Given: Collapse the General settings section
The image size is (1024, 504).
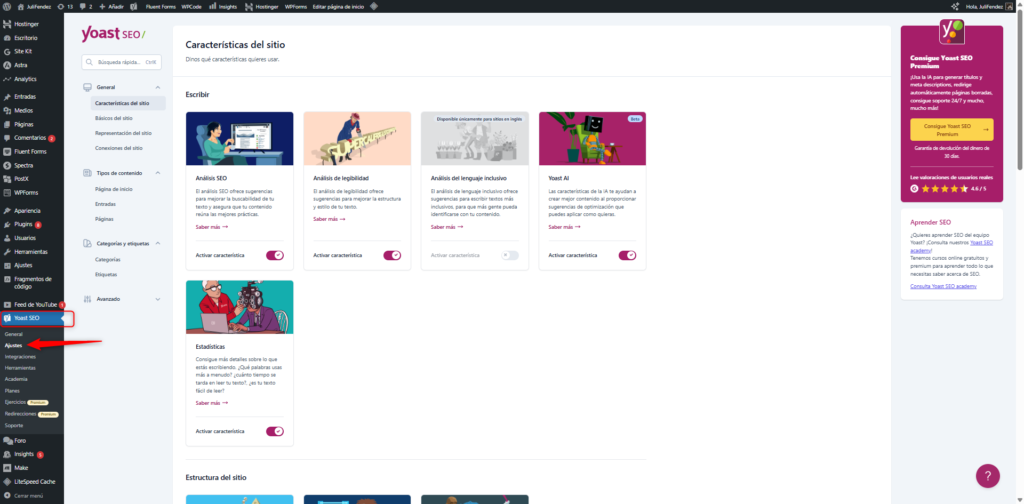Looking at the screenshot, I should 122,87.
